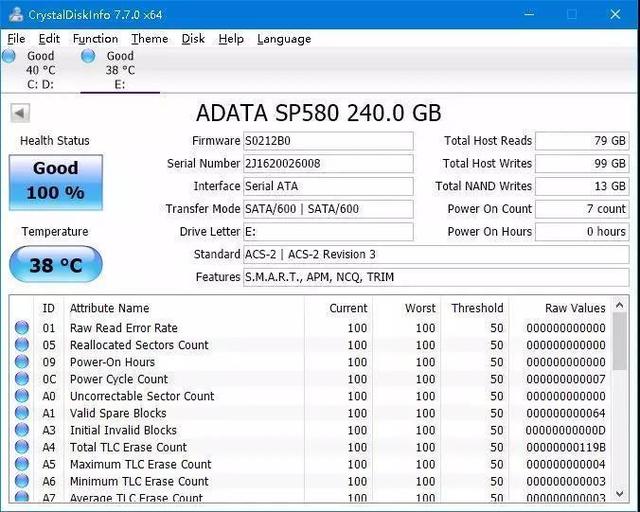Viewport: 640px width, 512px height.
Task: Minimize the CrystalDiskInfo window
Action: [x=529, y=15]
